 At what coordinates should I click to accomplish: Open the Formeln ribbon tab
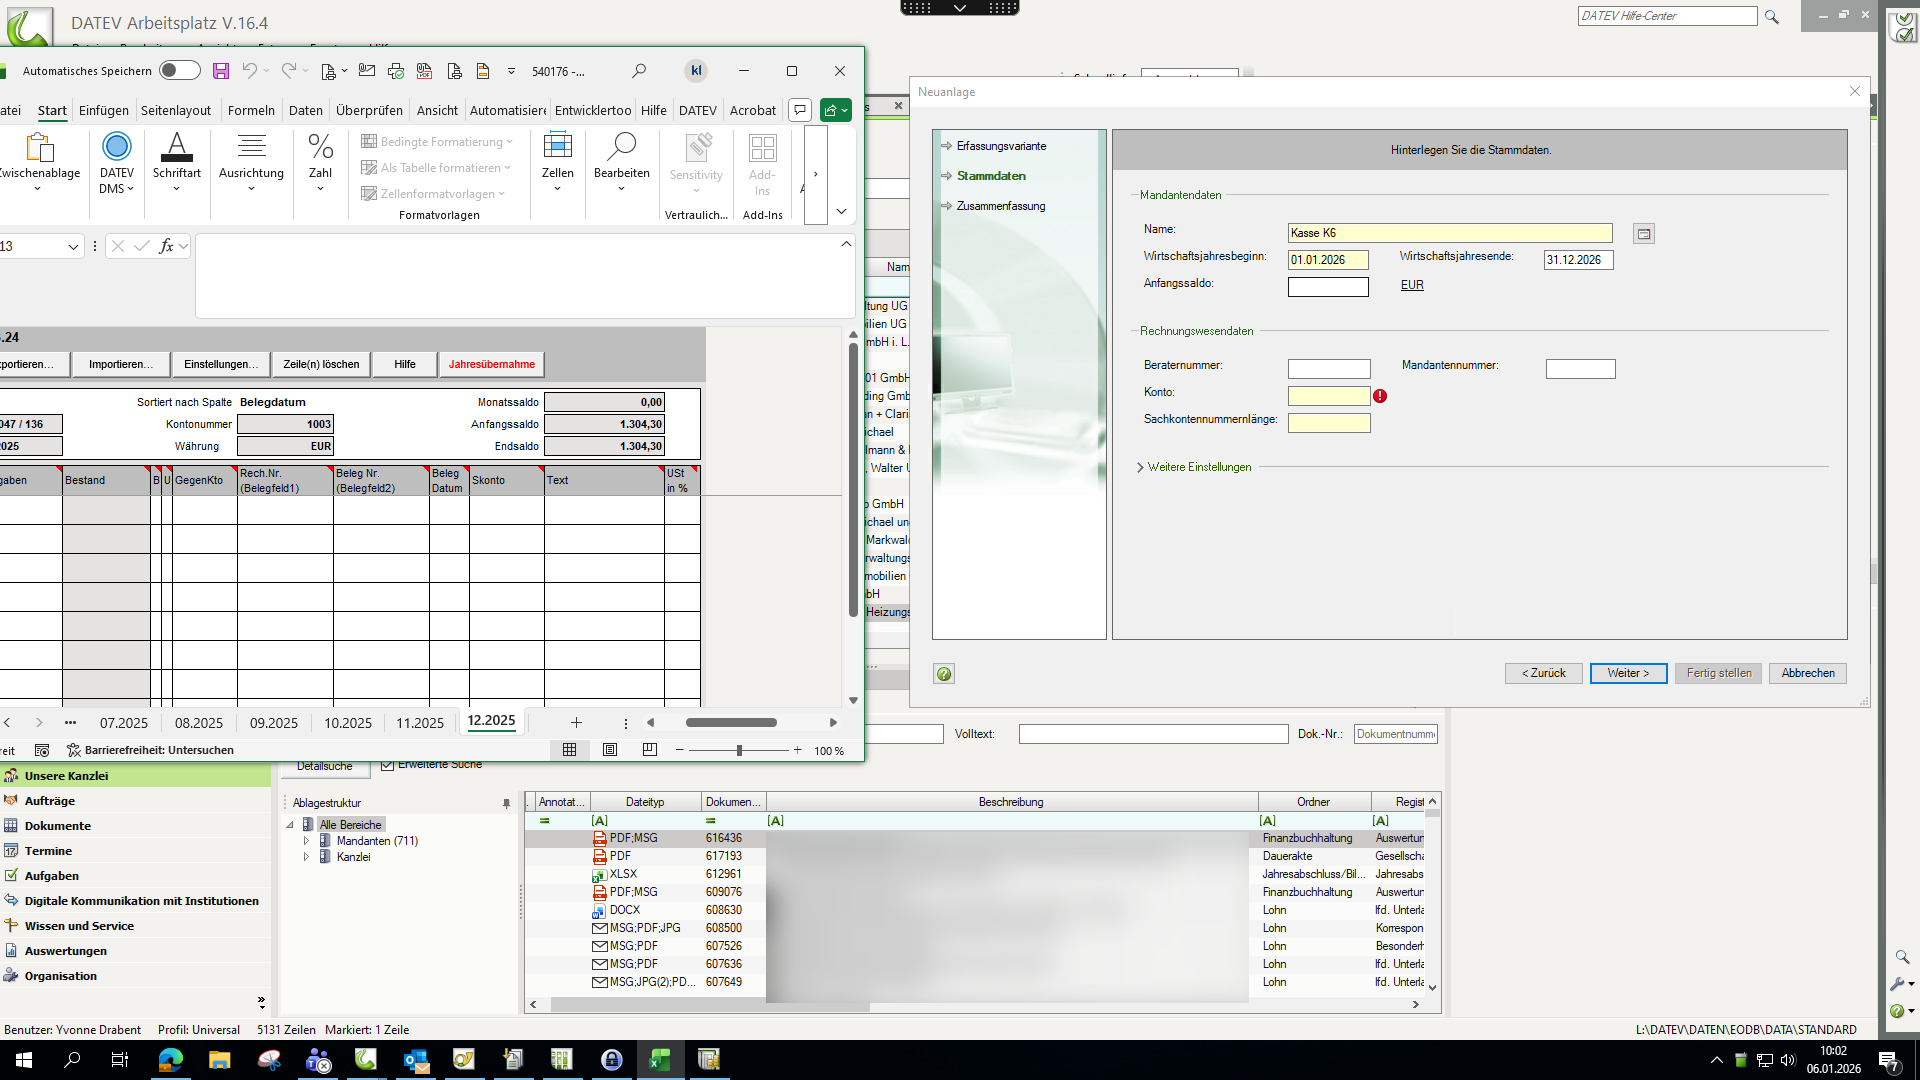pos(251,111)
